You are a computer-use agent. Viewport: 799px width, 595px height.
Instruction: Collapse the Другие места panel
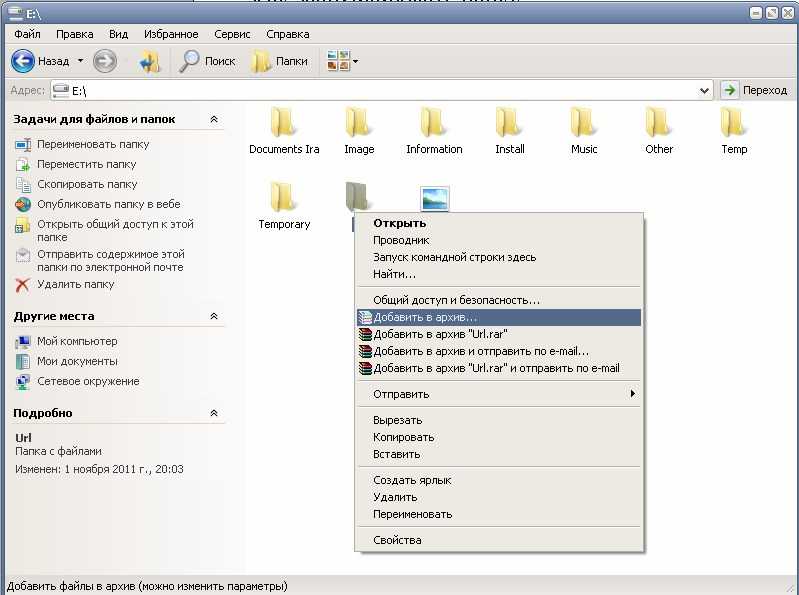point(214,316)
